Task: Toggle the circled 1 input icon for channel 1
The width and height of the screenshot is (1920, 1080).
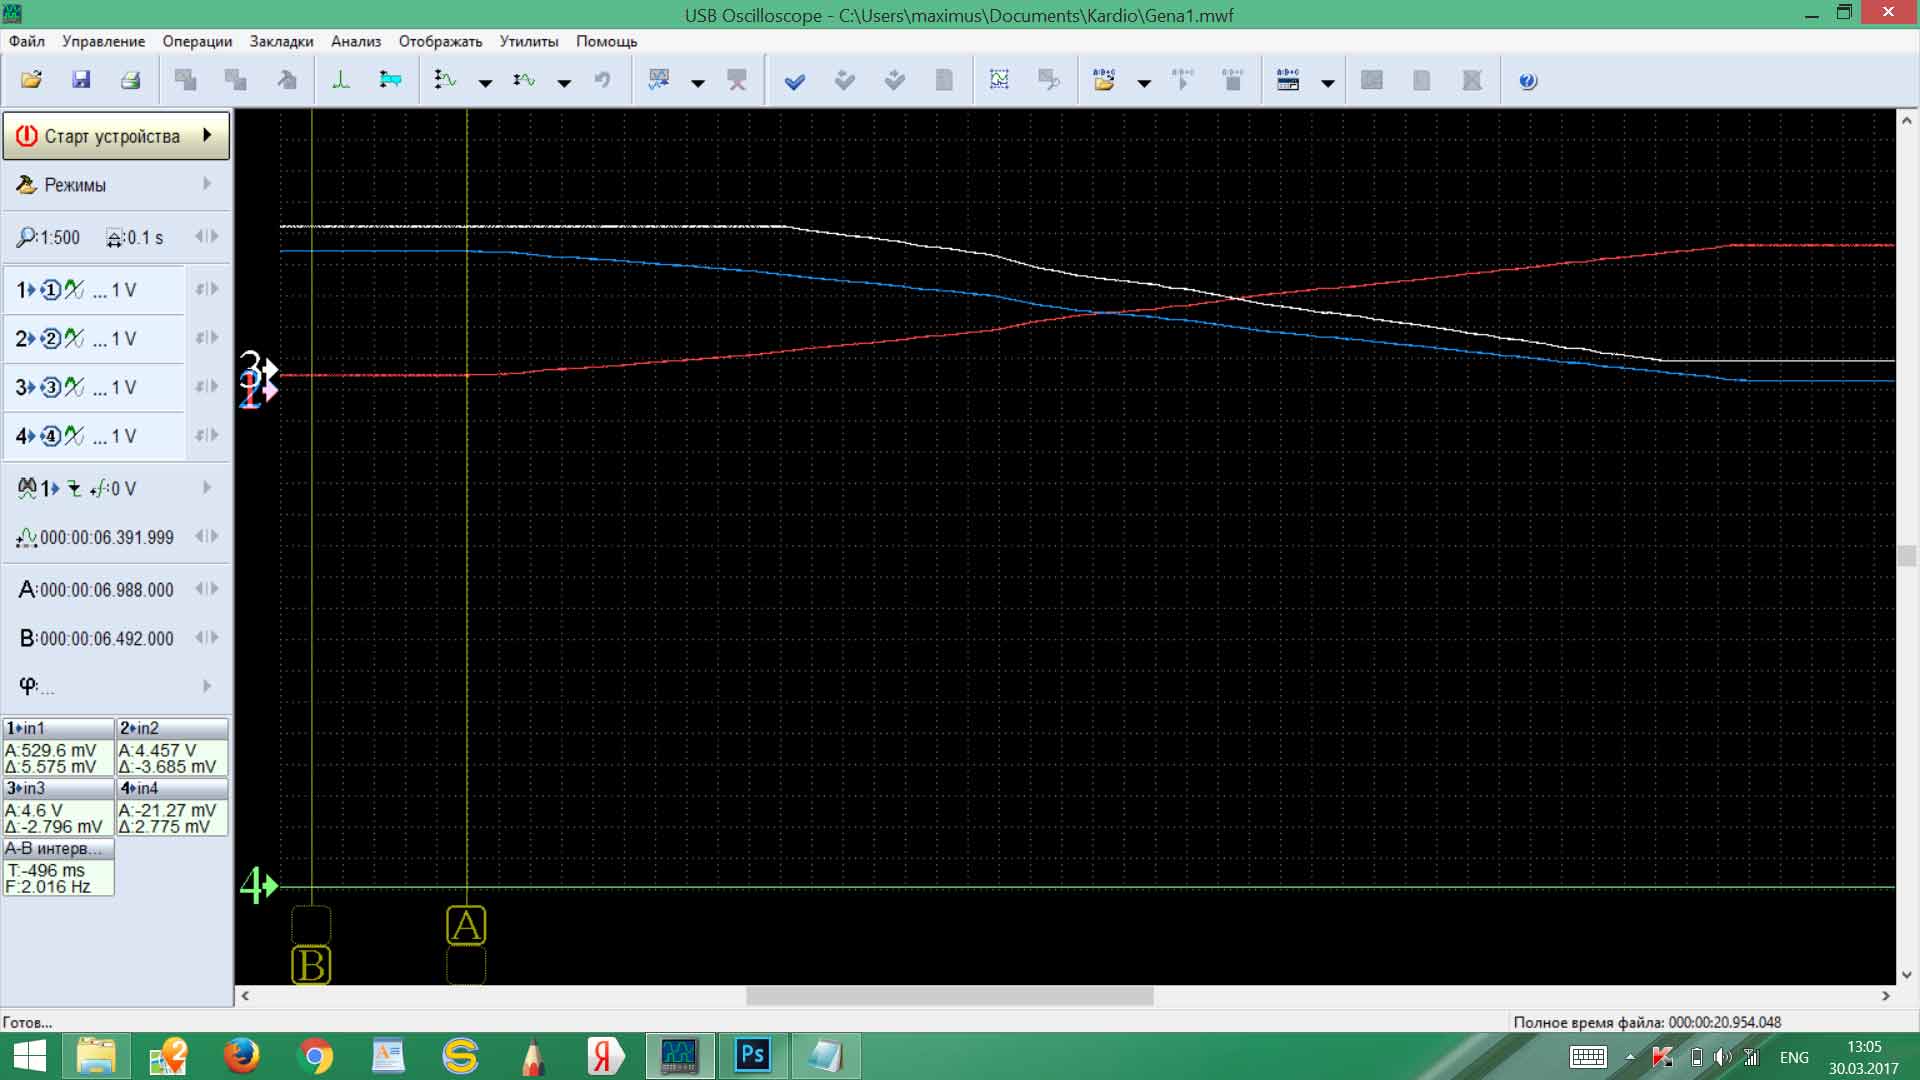Action: 51,290
